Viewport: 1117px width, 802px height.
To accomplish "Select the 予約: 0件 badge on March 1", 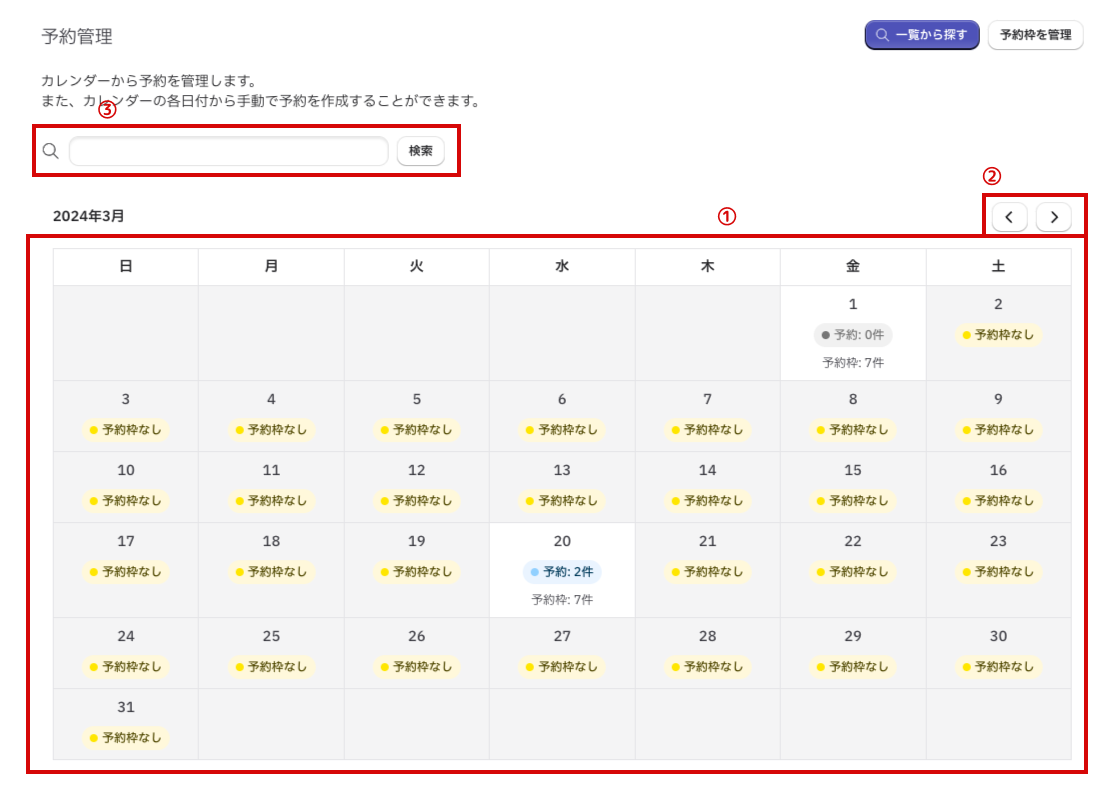I will (853, 335).
